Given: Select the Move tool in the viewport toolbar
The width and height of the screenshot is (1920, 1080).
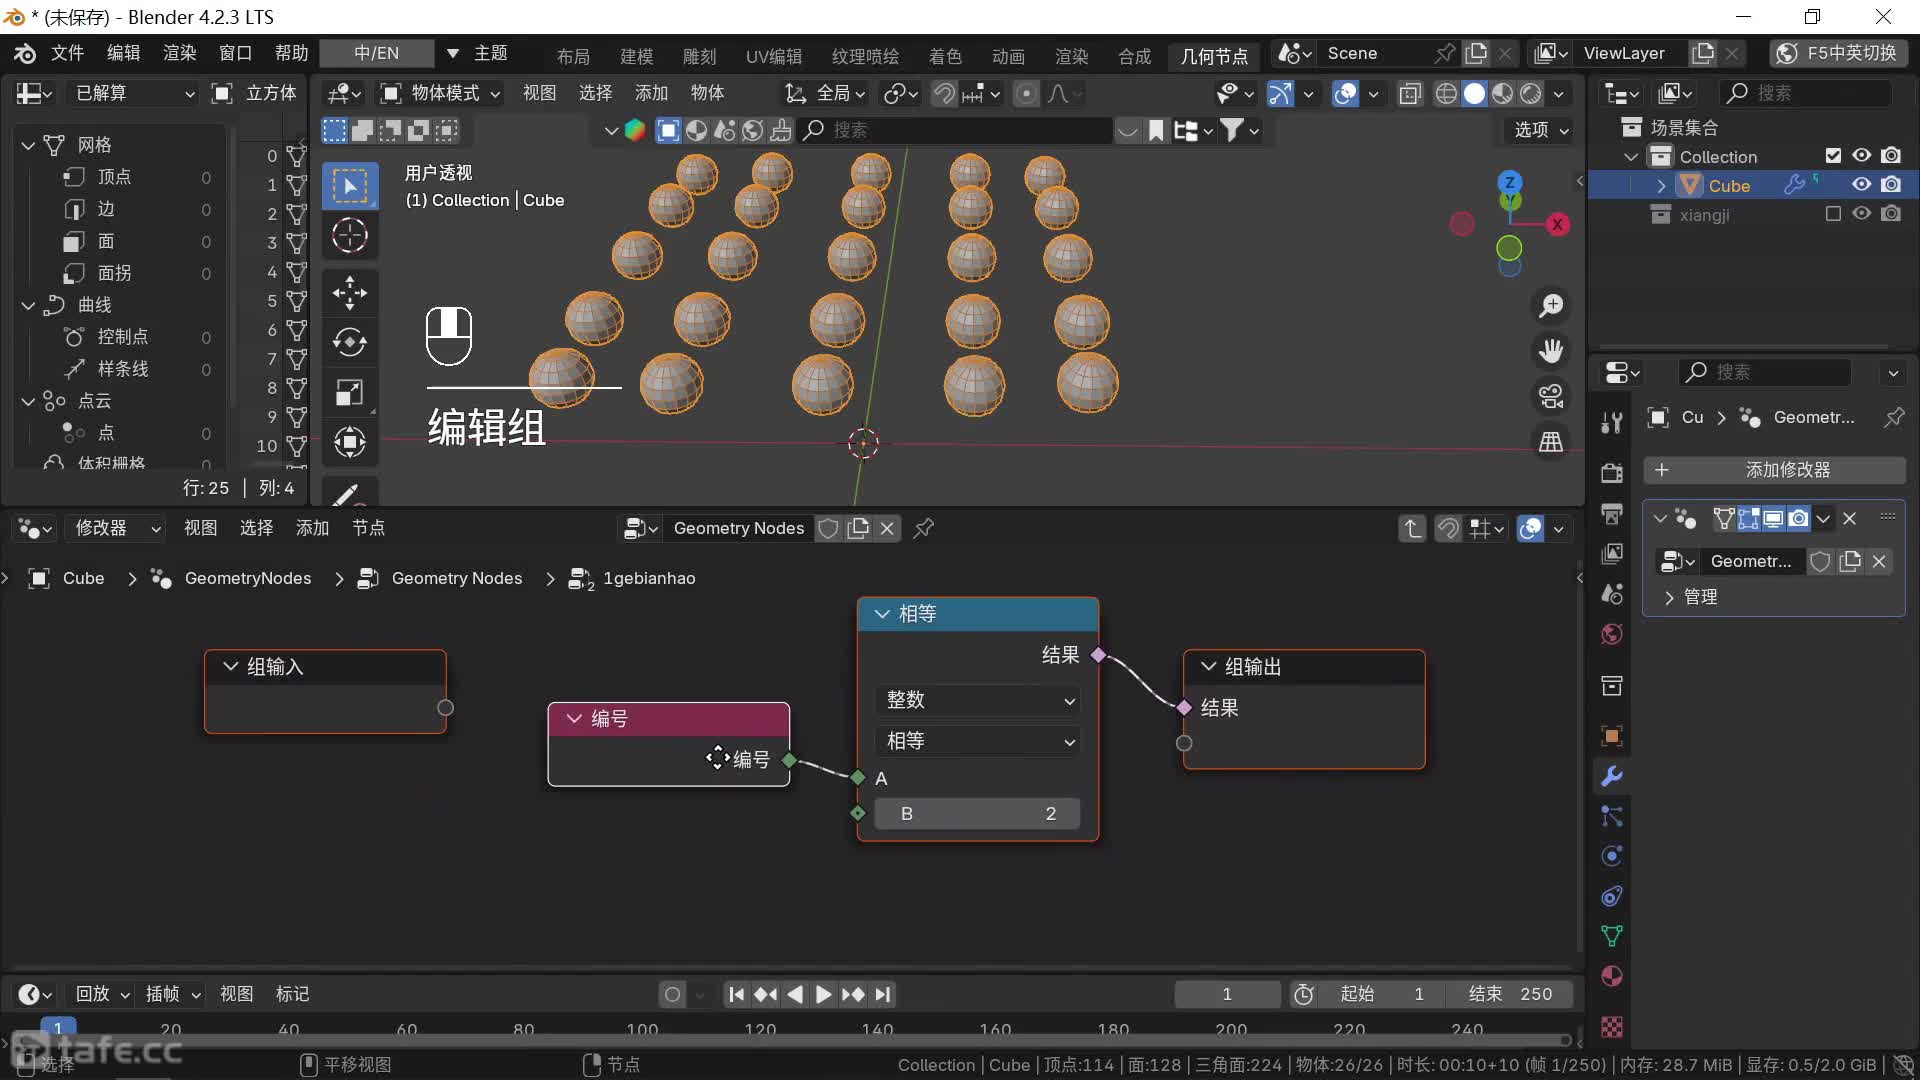Looking at the screenshot, I should 349,292.
